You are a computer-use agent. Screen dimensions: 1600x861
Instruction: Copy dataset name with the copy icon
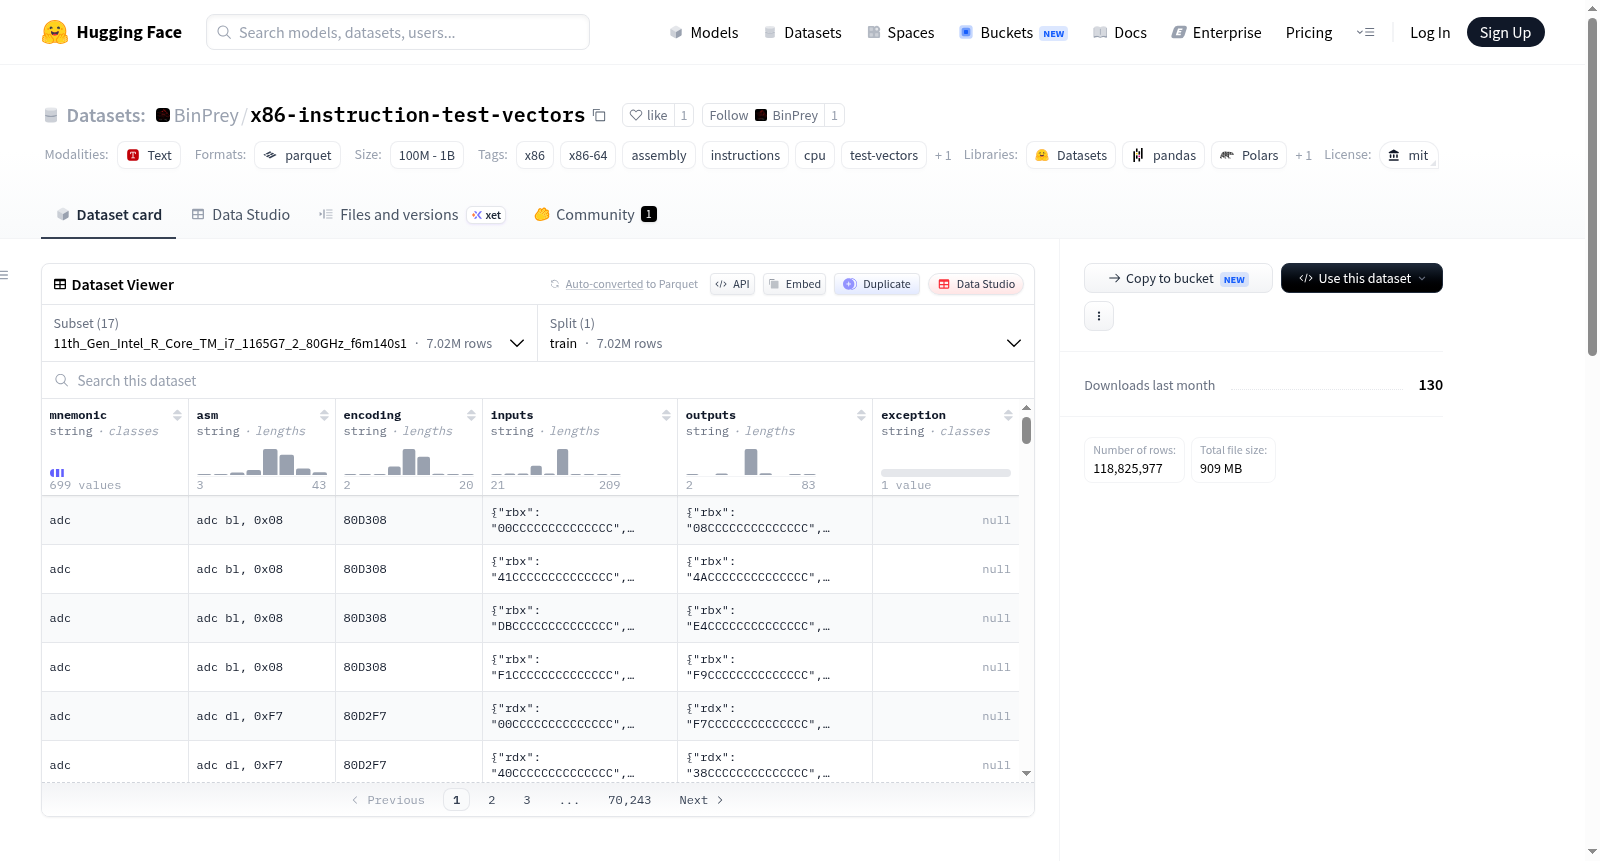(599, 115)
